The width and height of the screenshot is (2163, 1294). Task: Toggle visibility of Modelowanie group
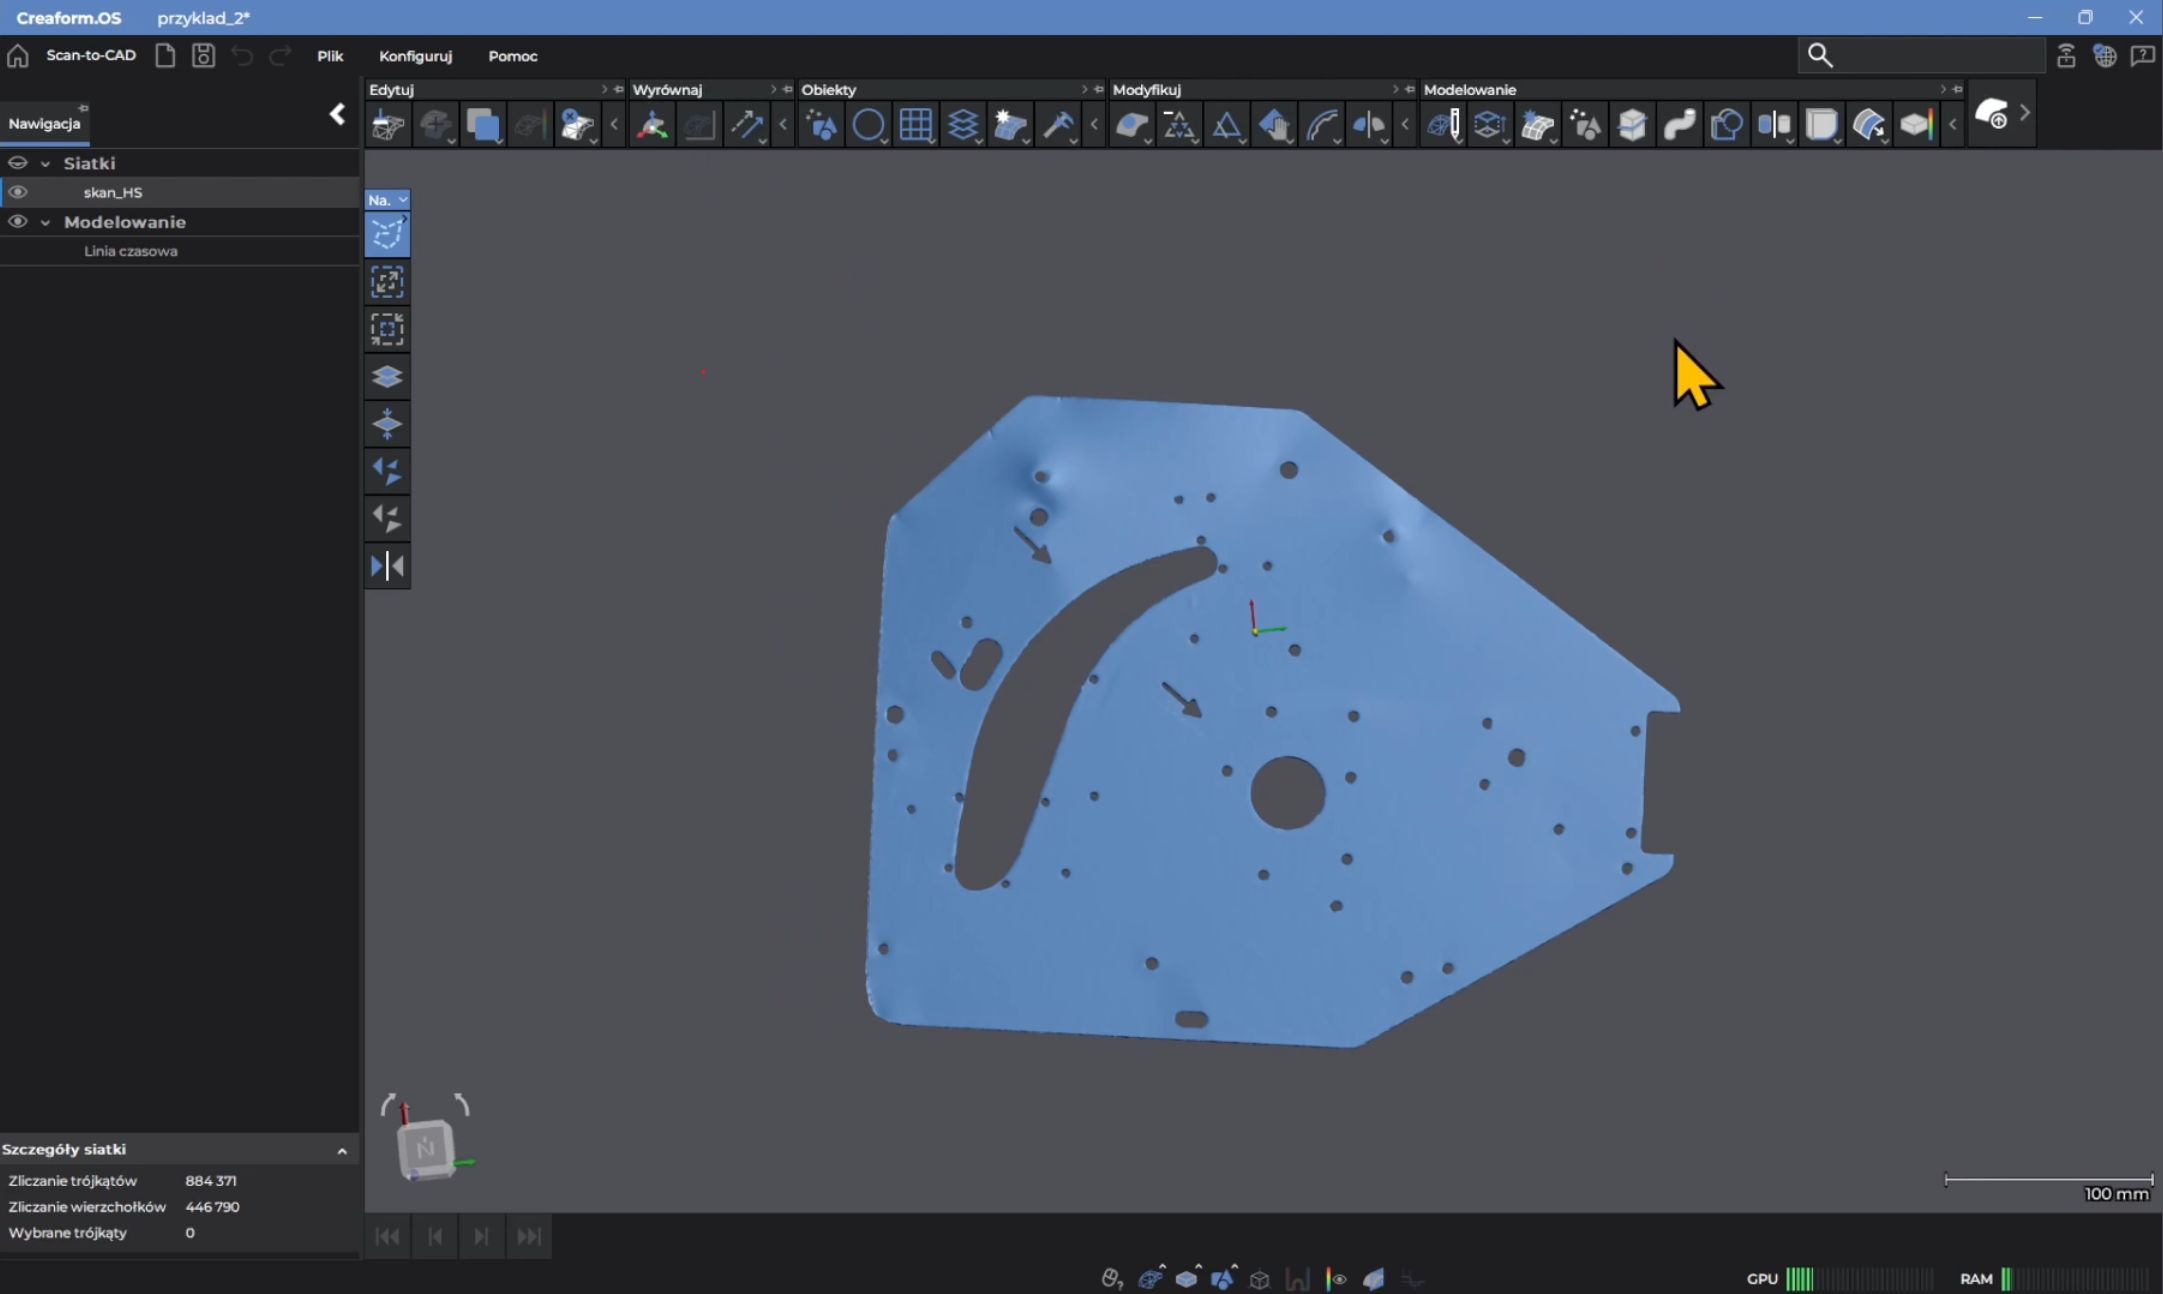18,222
